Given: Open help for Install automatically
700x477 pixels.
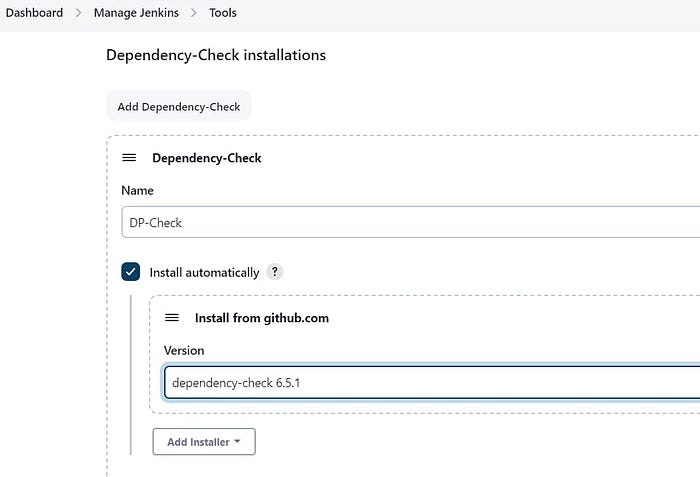Looking at the screenshot, I should click(x=276, y=272).
